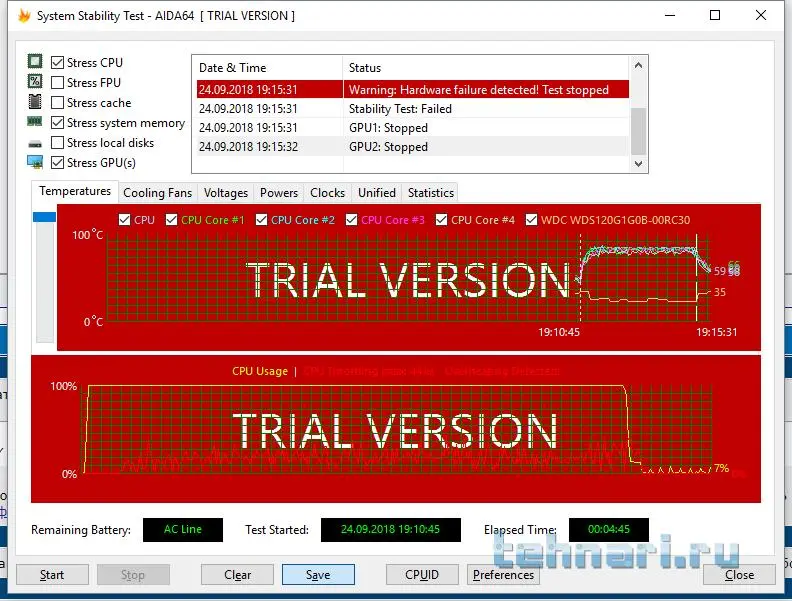The width and height of the screenshot is (792, 601).
Task: Open Preferences button
Action: pyautogui.click(x=503, y=575)
